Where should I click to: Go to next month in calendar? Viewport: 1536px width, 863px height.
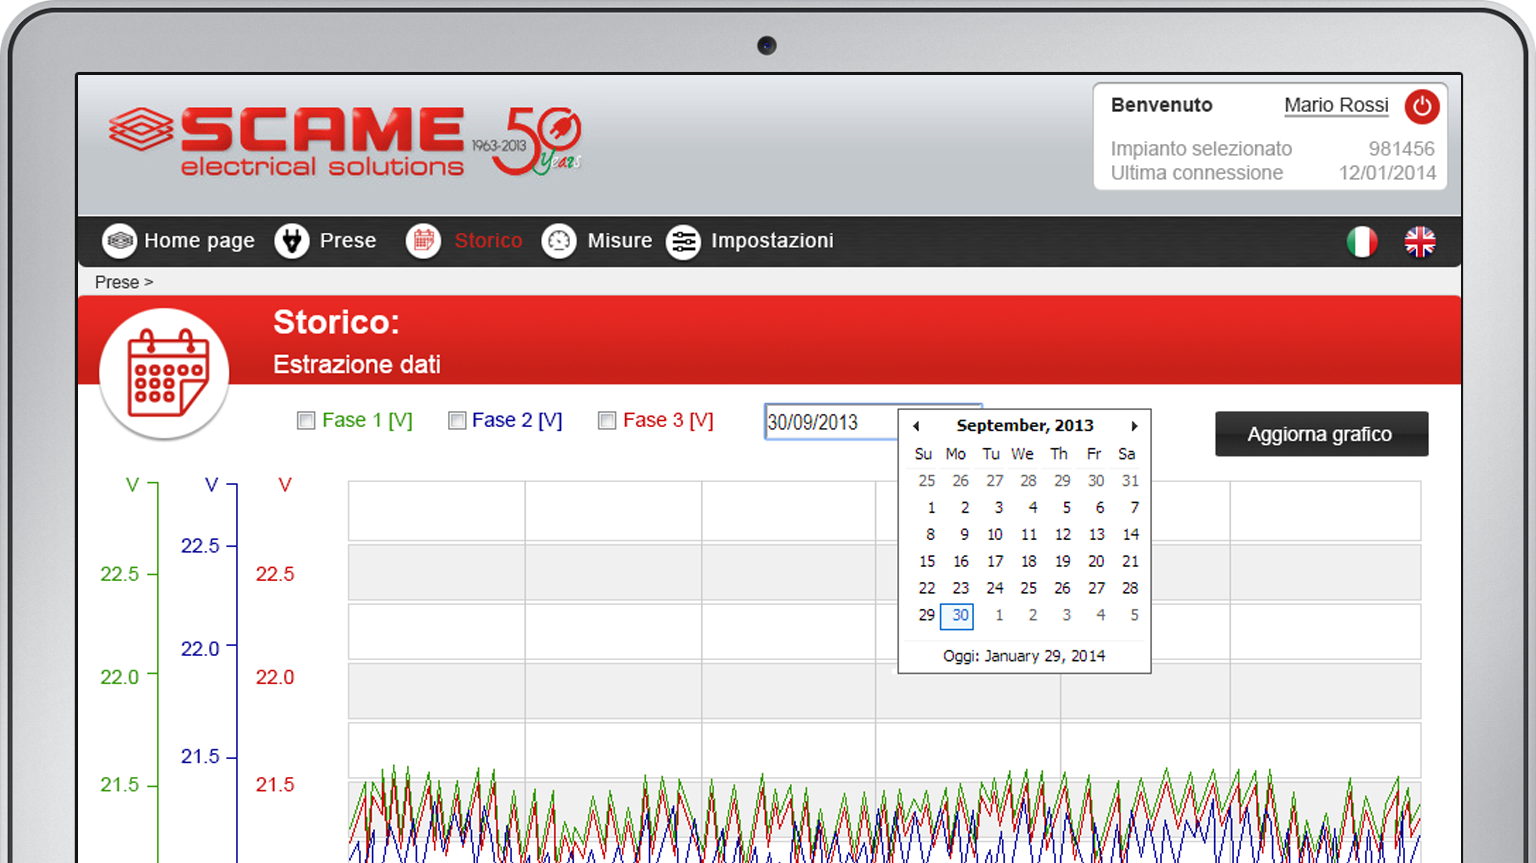[1134, 426]
